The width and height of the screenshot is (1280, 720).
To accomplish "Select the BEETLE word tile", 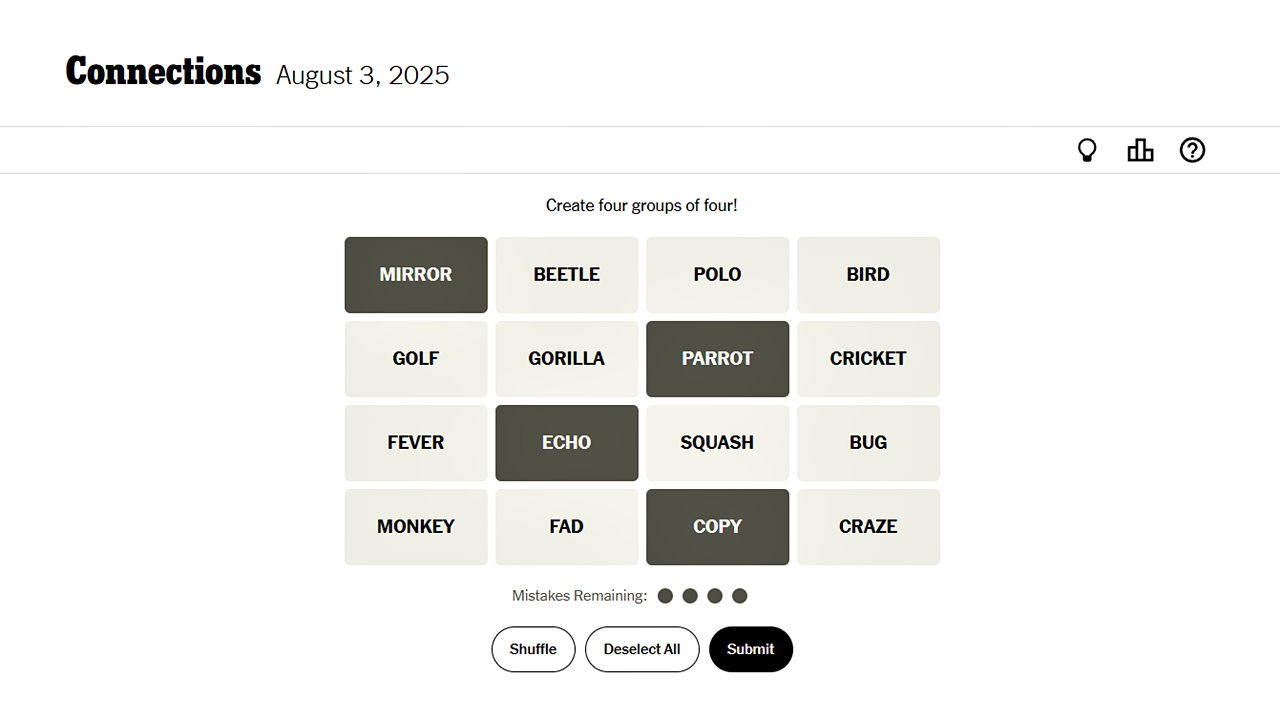I will [x=566, y=275].
